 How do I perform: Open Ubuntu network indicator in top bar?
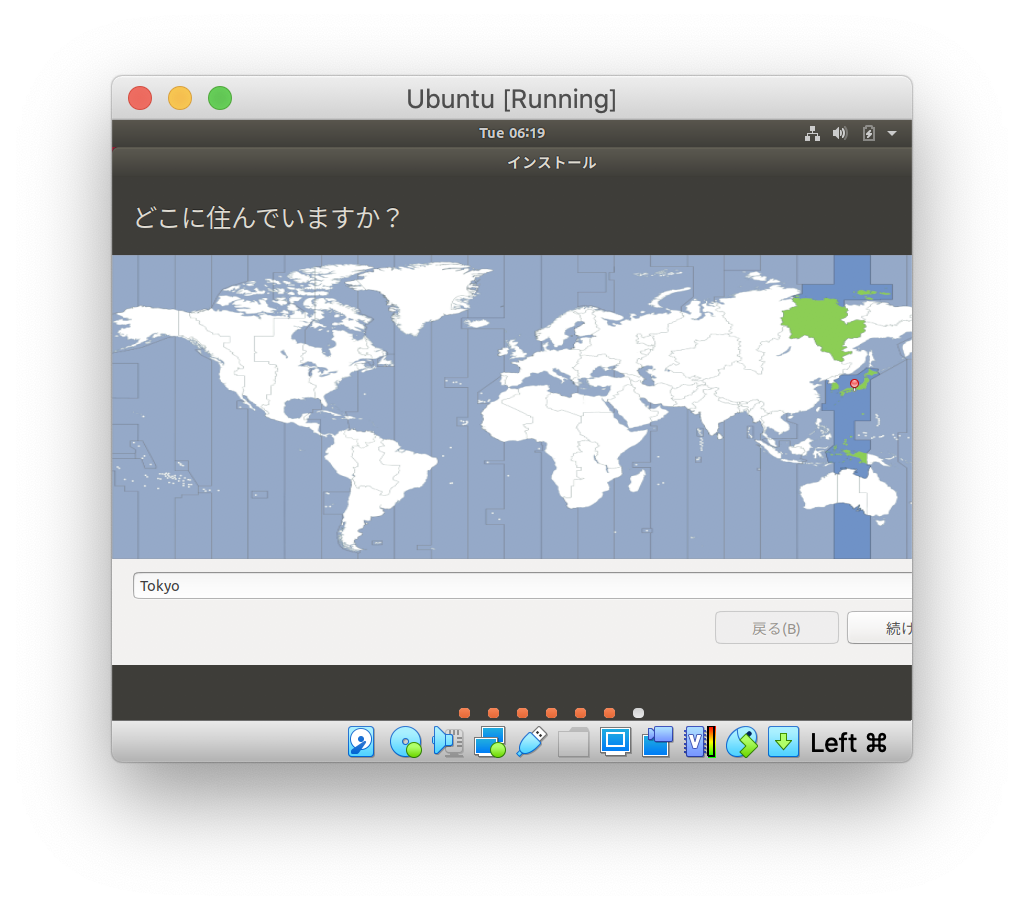(812, 133)
